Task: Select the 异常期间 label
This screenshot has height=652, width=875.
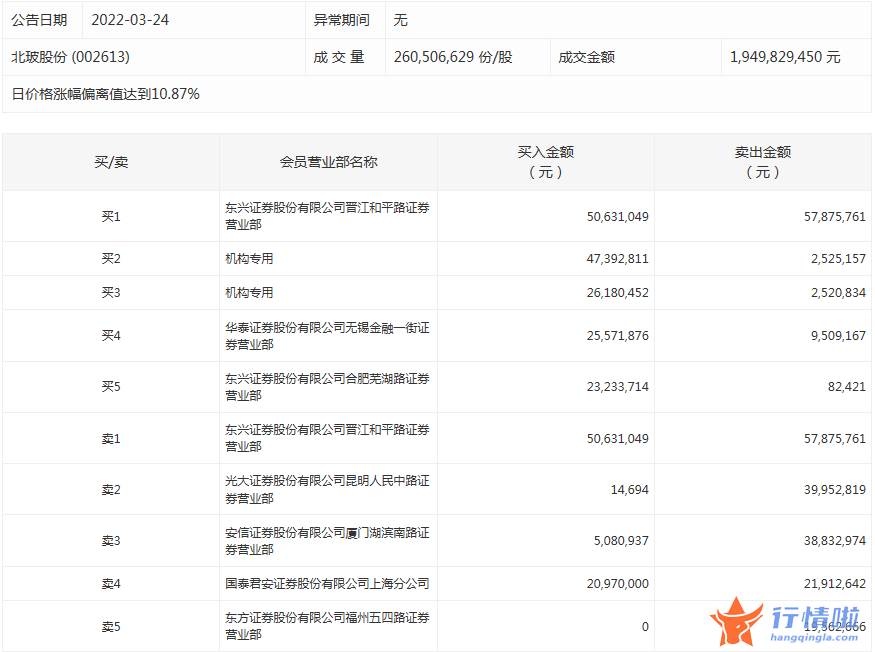Action: pos(342,20)
